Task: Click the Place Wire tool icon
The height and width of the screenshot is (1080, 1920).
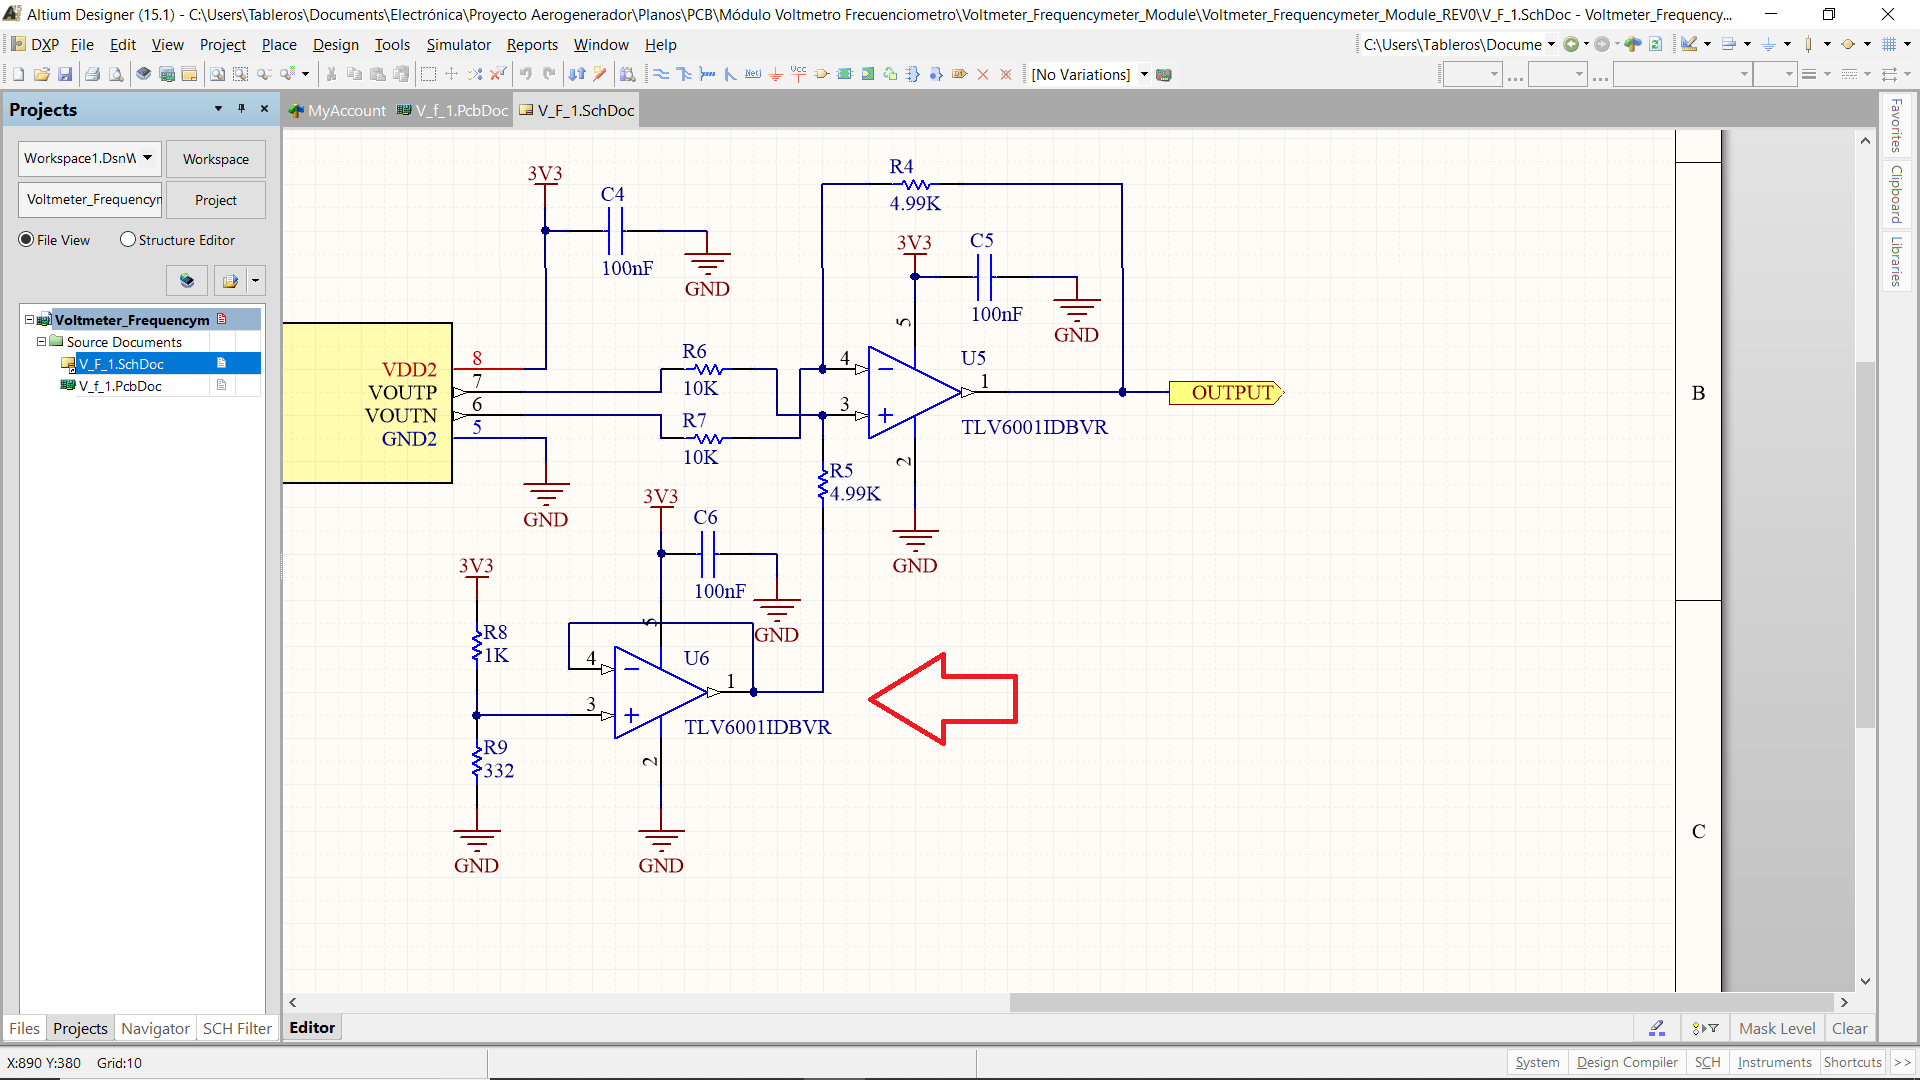Action: (661, 74)
